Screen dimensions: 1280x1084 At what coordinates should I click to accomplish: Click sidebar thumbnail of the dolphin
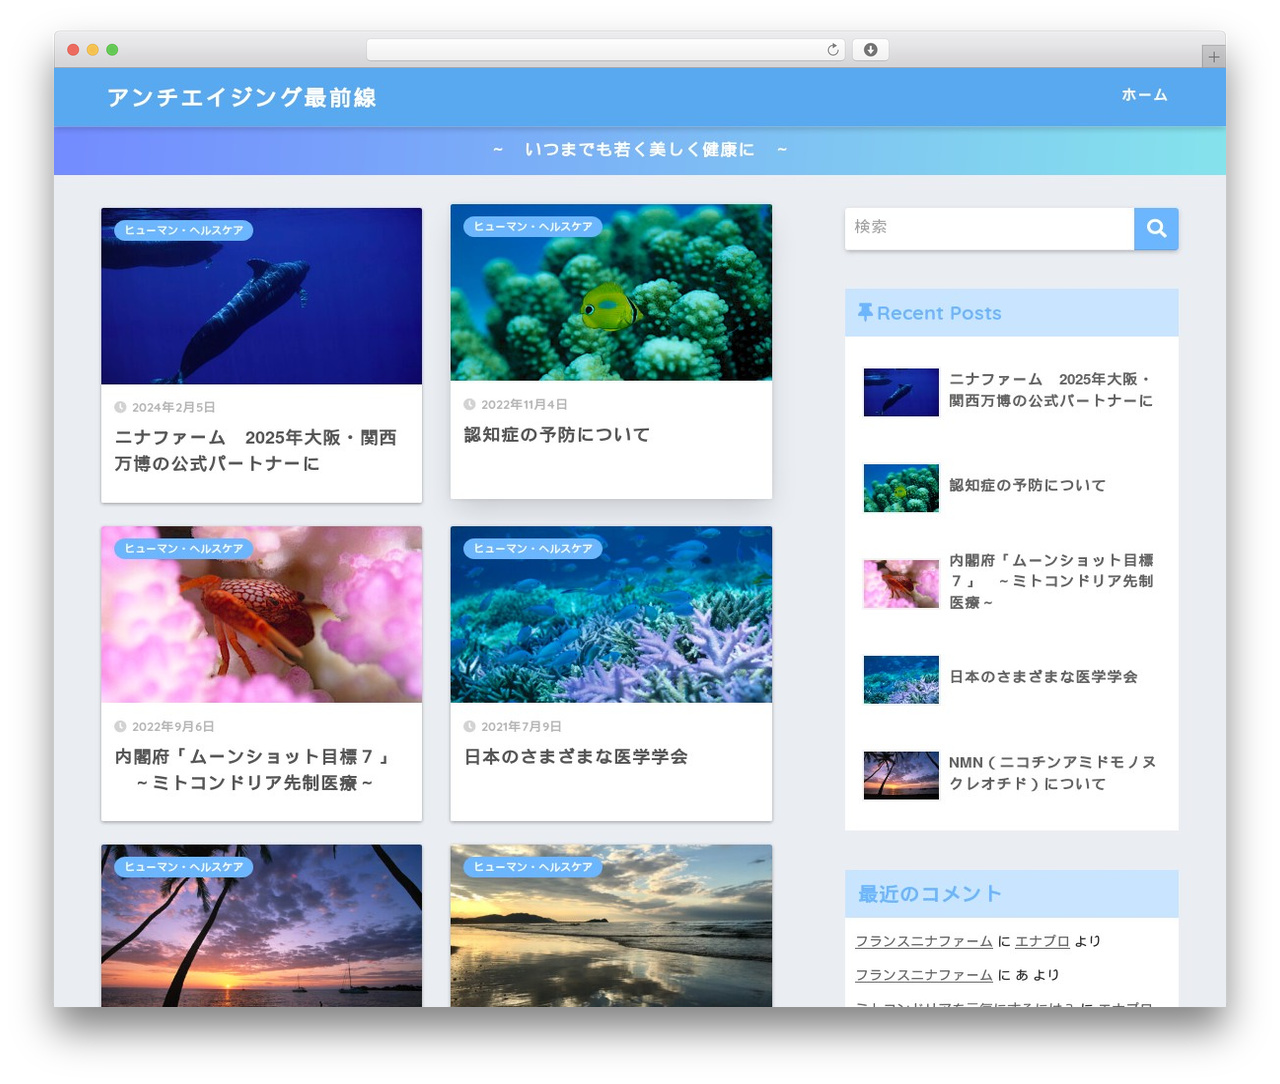pyautogui.click(x=901, y=392)
